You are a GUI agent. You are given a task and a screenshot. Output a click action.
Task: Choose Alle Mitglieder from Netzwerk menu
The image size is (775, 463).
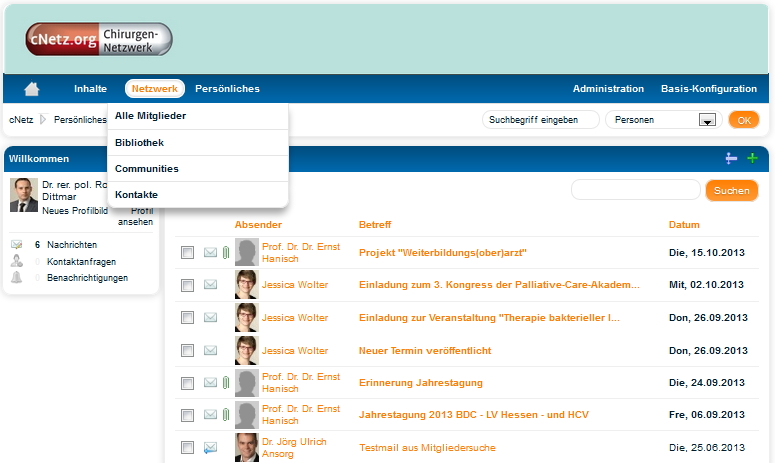click(x=150, y=116)
